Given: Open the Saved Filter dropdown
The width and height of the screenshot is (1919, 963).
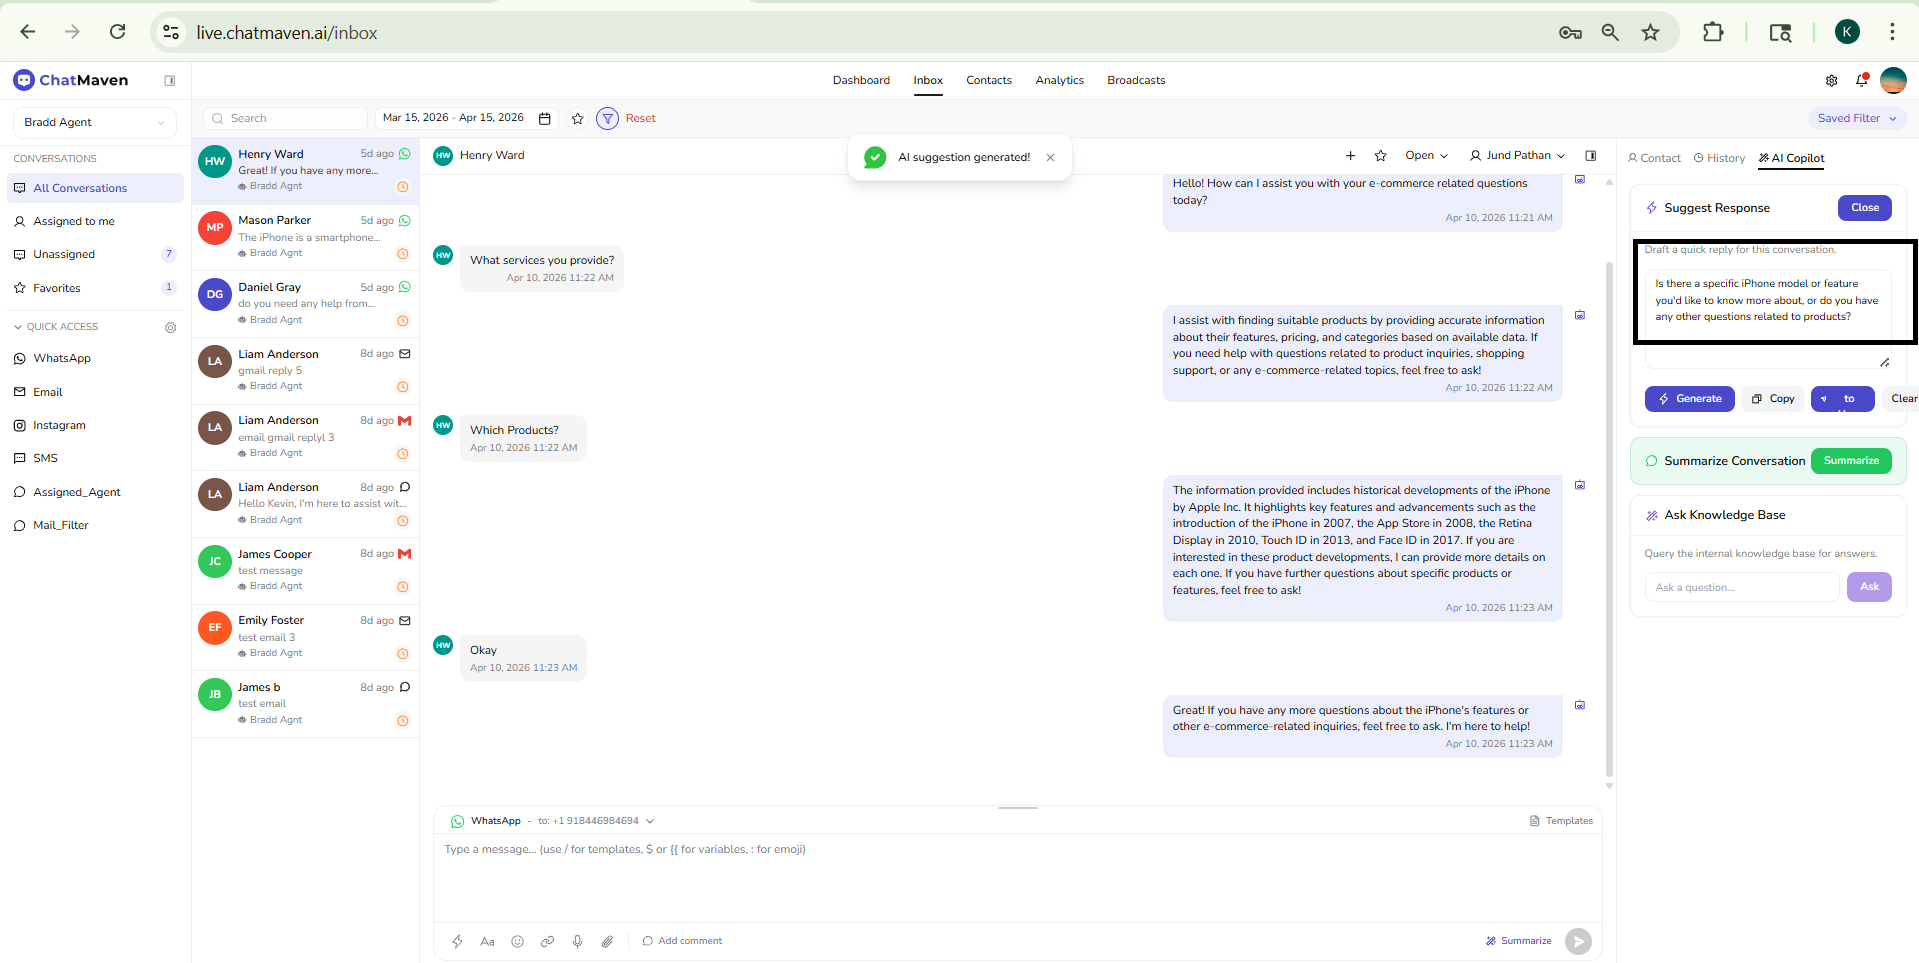Looking at the screenshot, I should pyautogui.click(x=1856, y=118).
